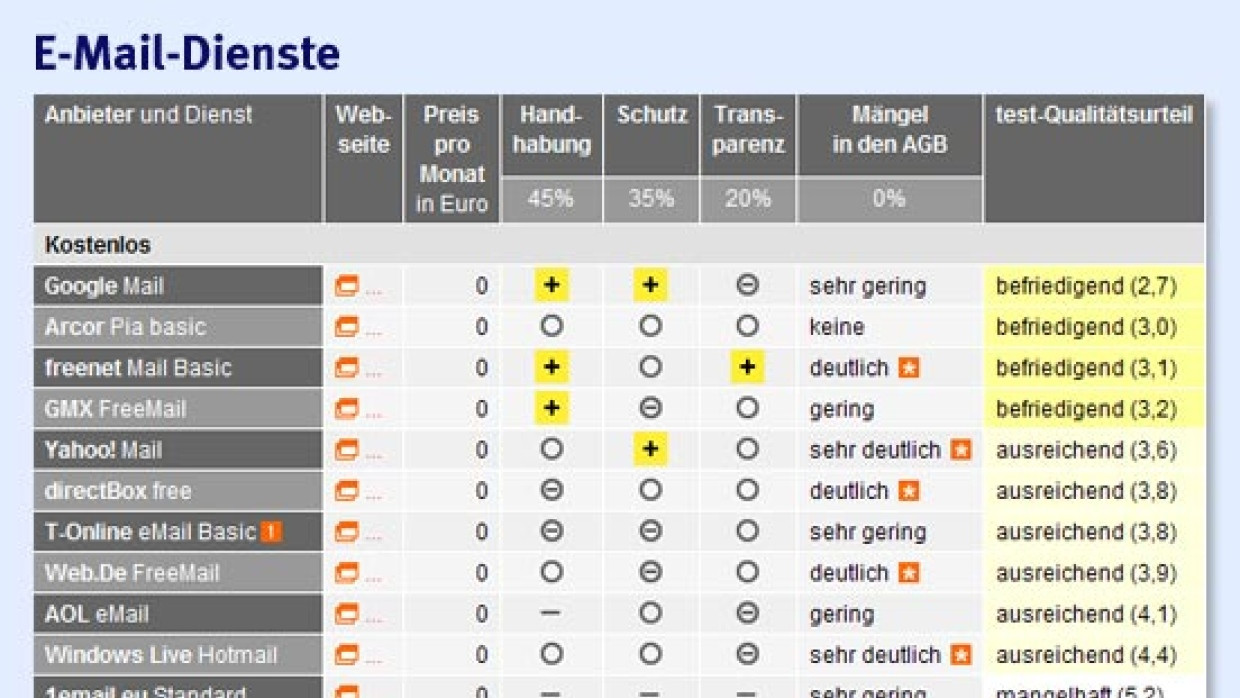Select the AOL eMail provider name

coord(96,614)
